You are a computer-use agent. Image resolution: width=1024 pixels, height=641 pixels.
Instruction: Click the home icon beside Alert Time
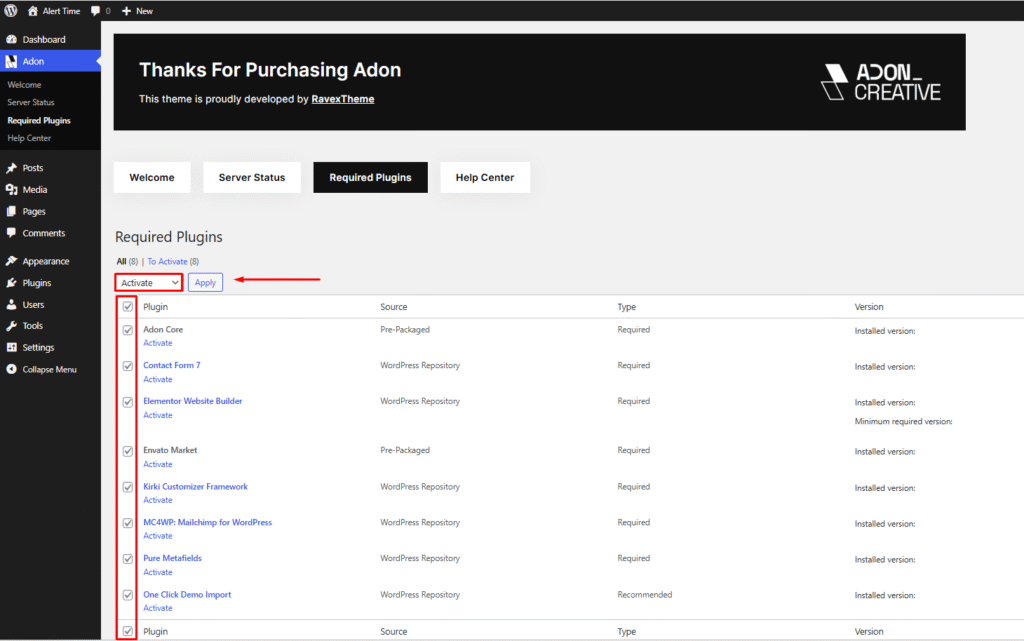[x=33, y=10]
